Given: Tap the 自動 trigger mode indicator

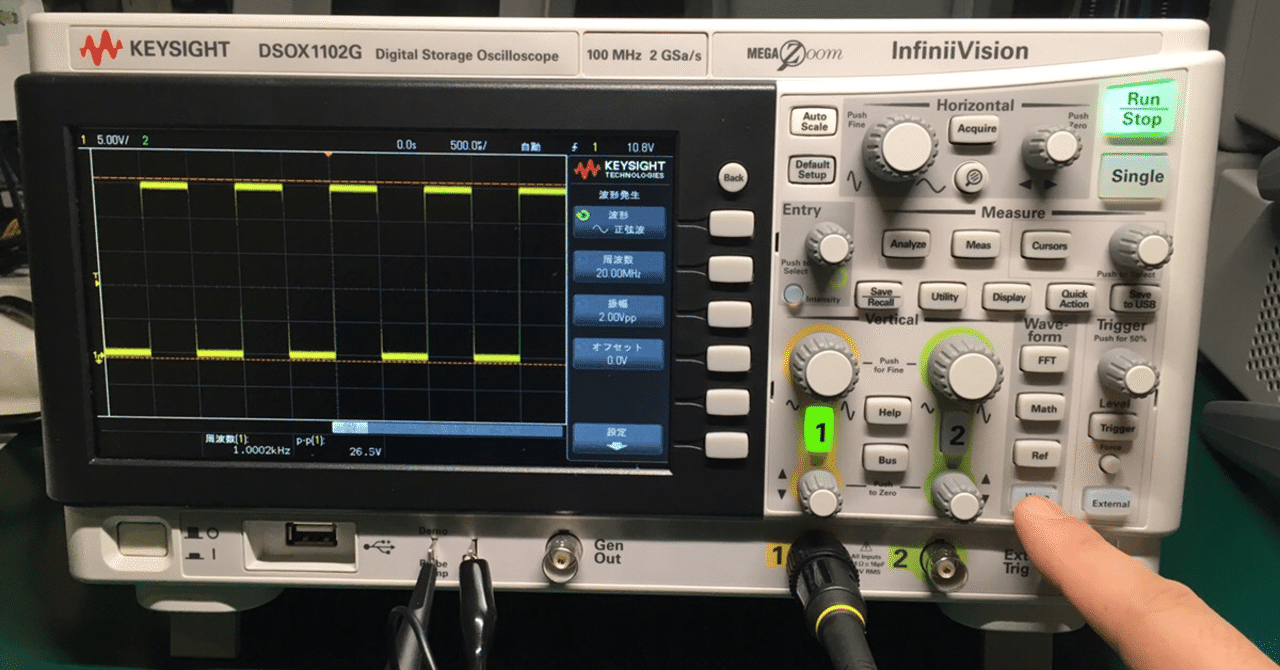Looking at the screenshot, I should (530, 146).
